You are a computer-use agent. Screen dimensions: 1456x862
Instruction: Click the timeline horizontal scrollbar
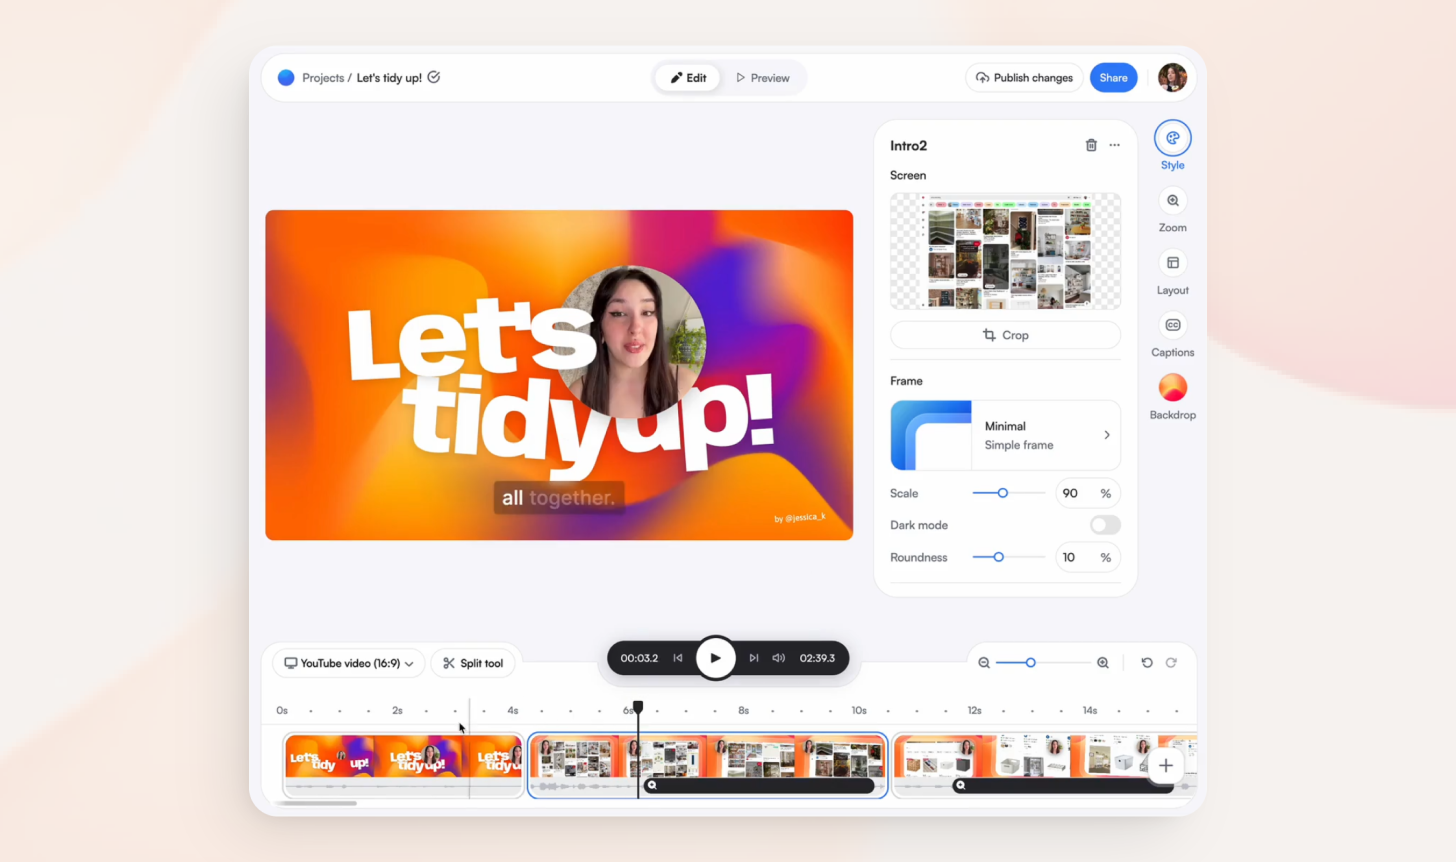click(x=318, y=803)
